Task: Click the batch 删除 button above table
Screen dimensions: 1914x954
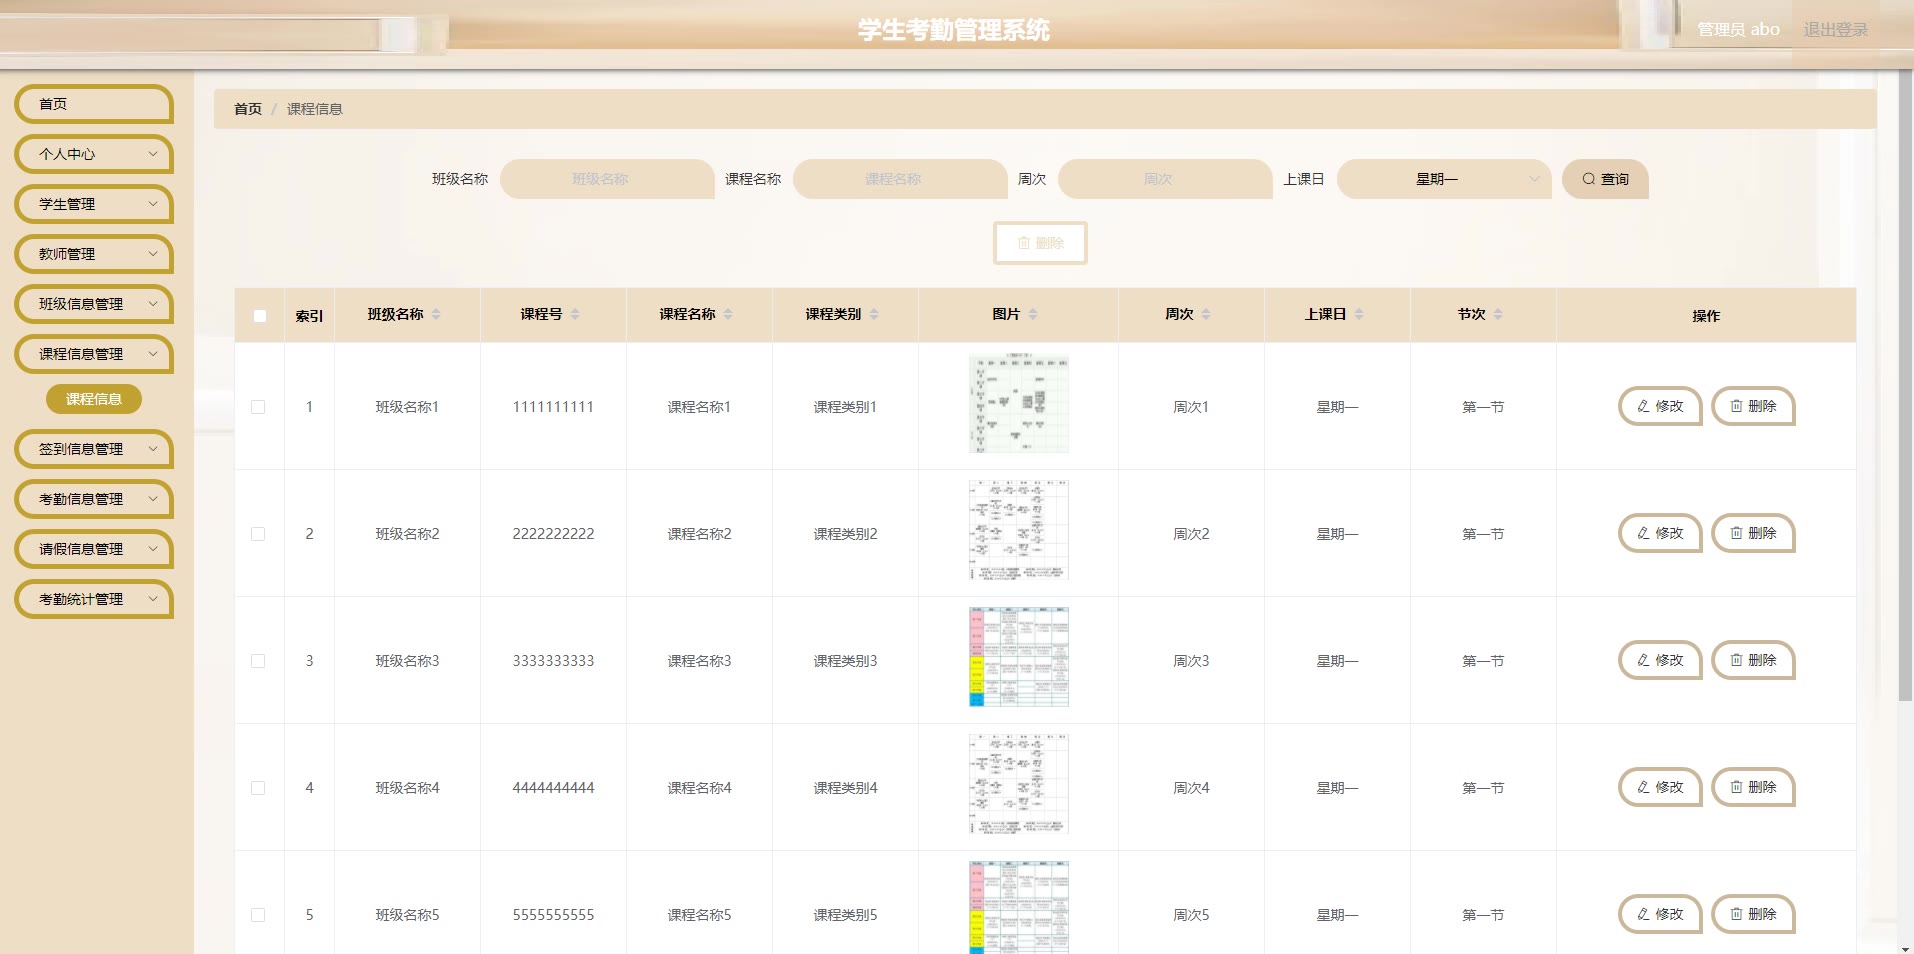Action: 1040,243
